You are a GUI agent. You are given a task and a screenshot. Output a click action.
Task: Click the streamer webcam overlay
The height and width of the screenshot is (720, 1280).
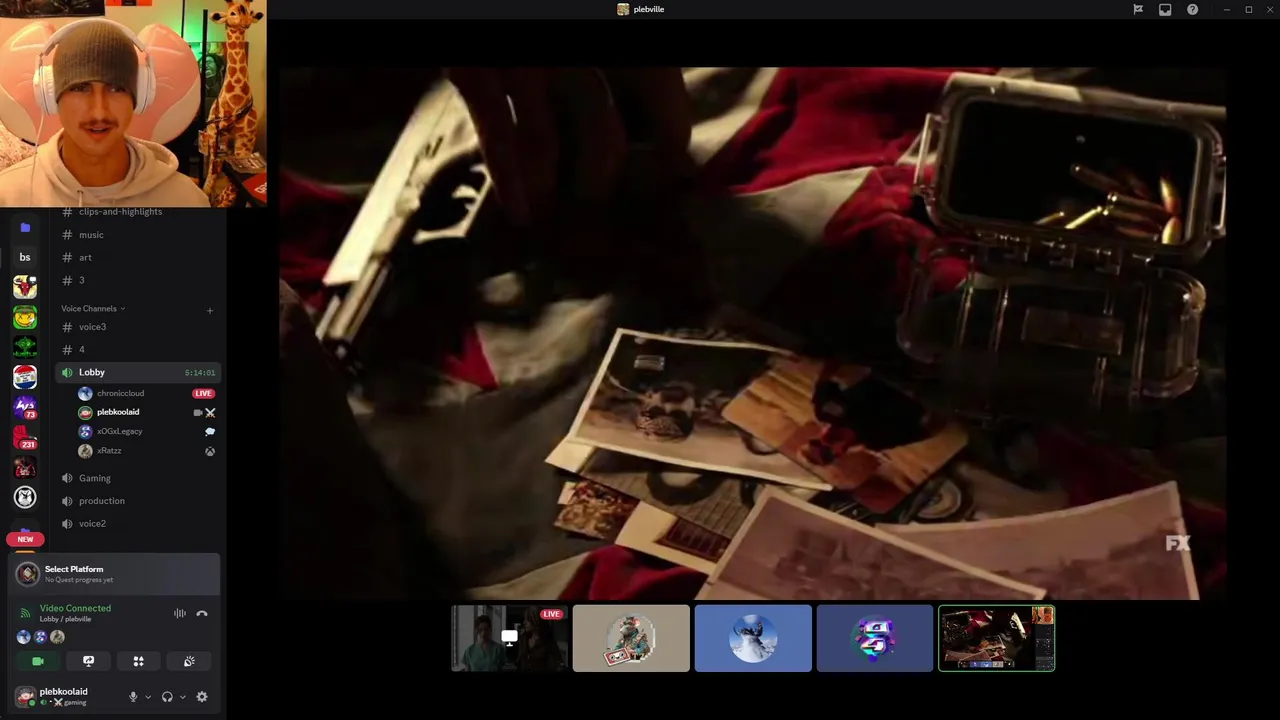133,103
